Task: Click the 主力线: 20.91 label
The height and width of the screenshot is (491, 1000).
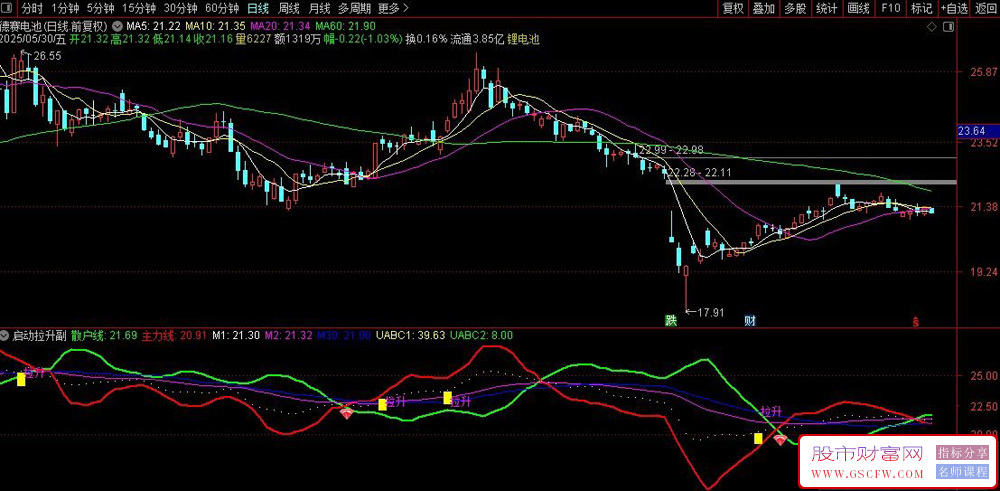Action: [174, 335]
